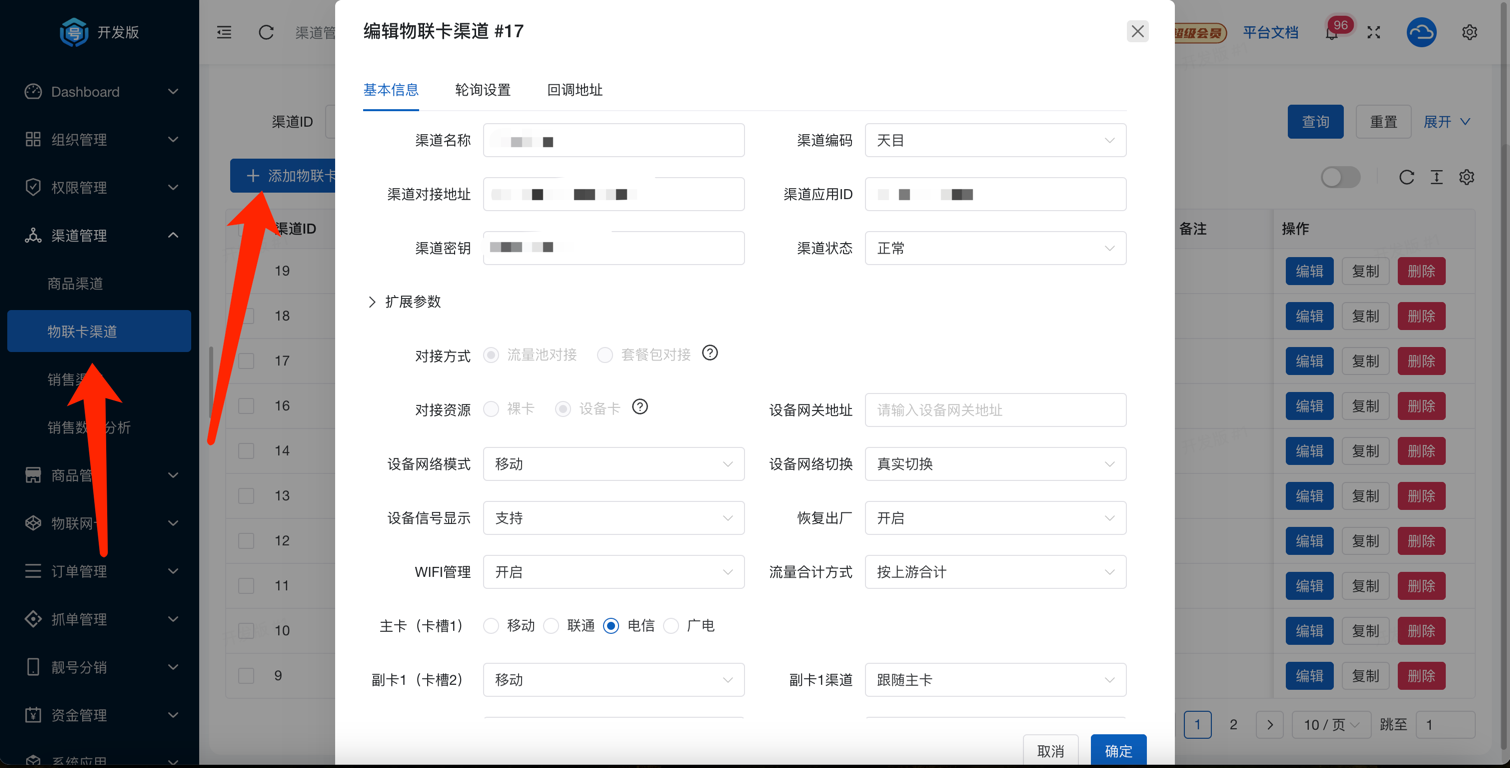Click the refresh icon in top header
The width and height of the screenshot is (1510, 768).
[x=266, y=32]
